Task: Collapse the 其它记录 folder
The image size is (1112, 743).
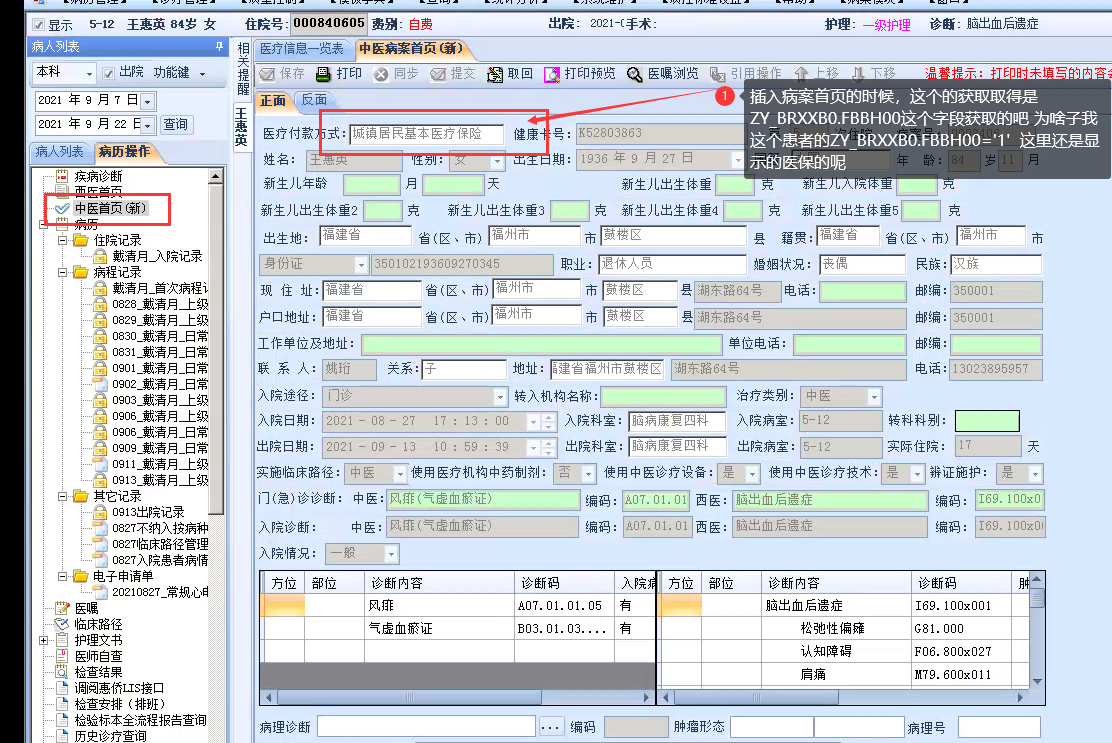Action: click(62, 496)
